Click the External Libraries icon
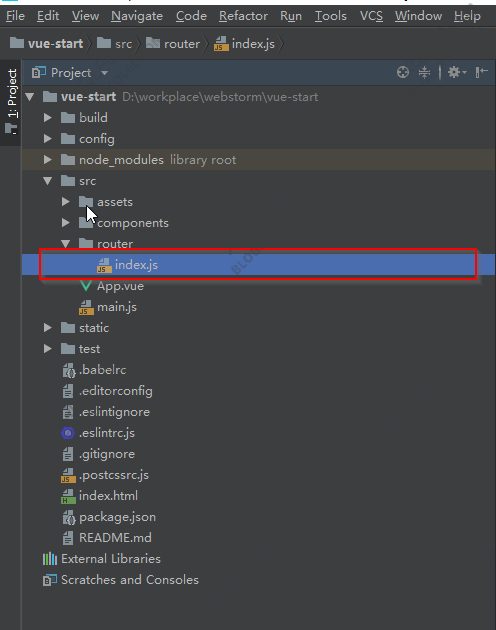Screen dimensions: 496x630 50,558
